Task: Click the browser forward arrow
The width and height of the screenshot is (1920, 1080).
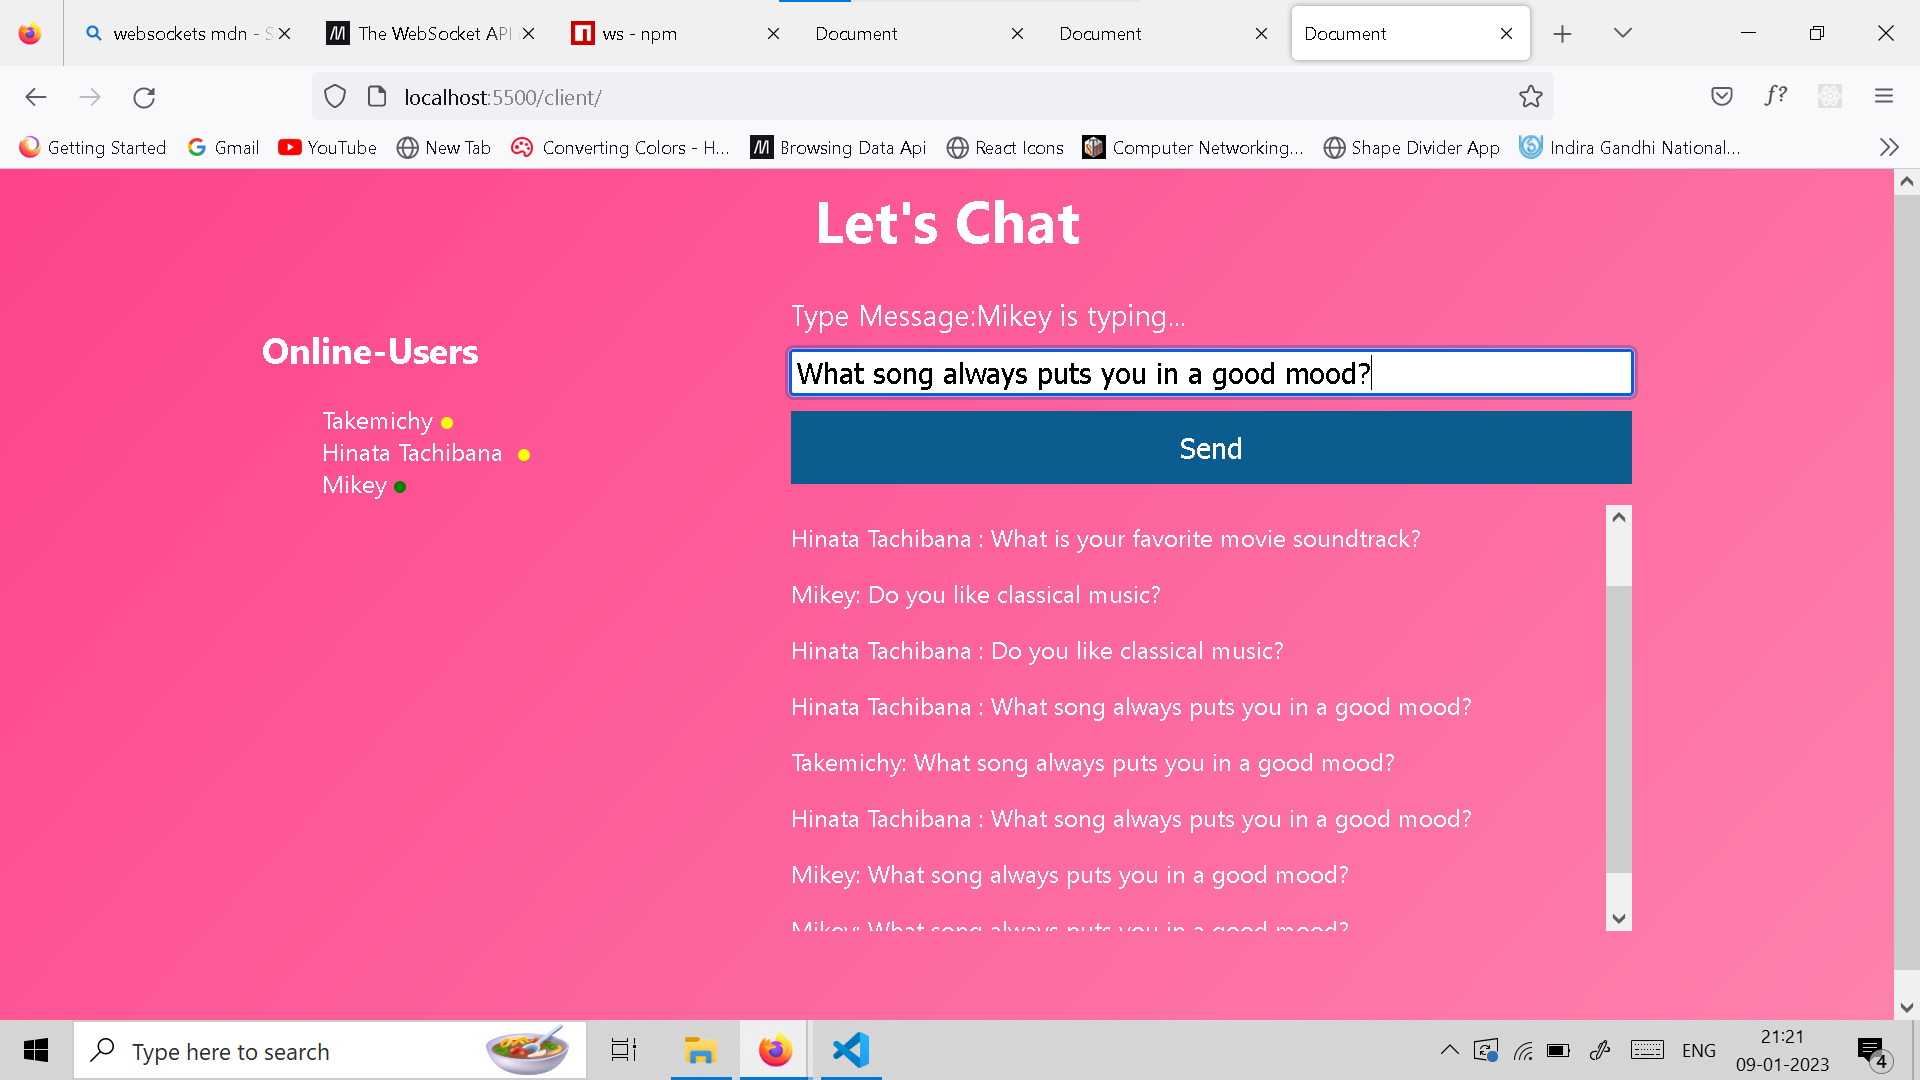Action: coord(90,97)
